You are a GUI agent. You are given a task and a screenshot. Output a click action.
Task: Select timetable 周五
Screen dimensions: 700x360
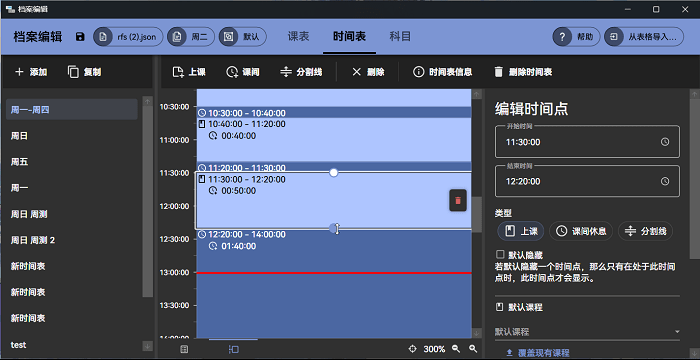coord(71,162)
